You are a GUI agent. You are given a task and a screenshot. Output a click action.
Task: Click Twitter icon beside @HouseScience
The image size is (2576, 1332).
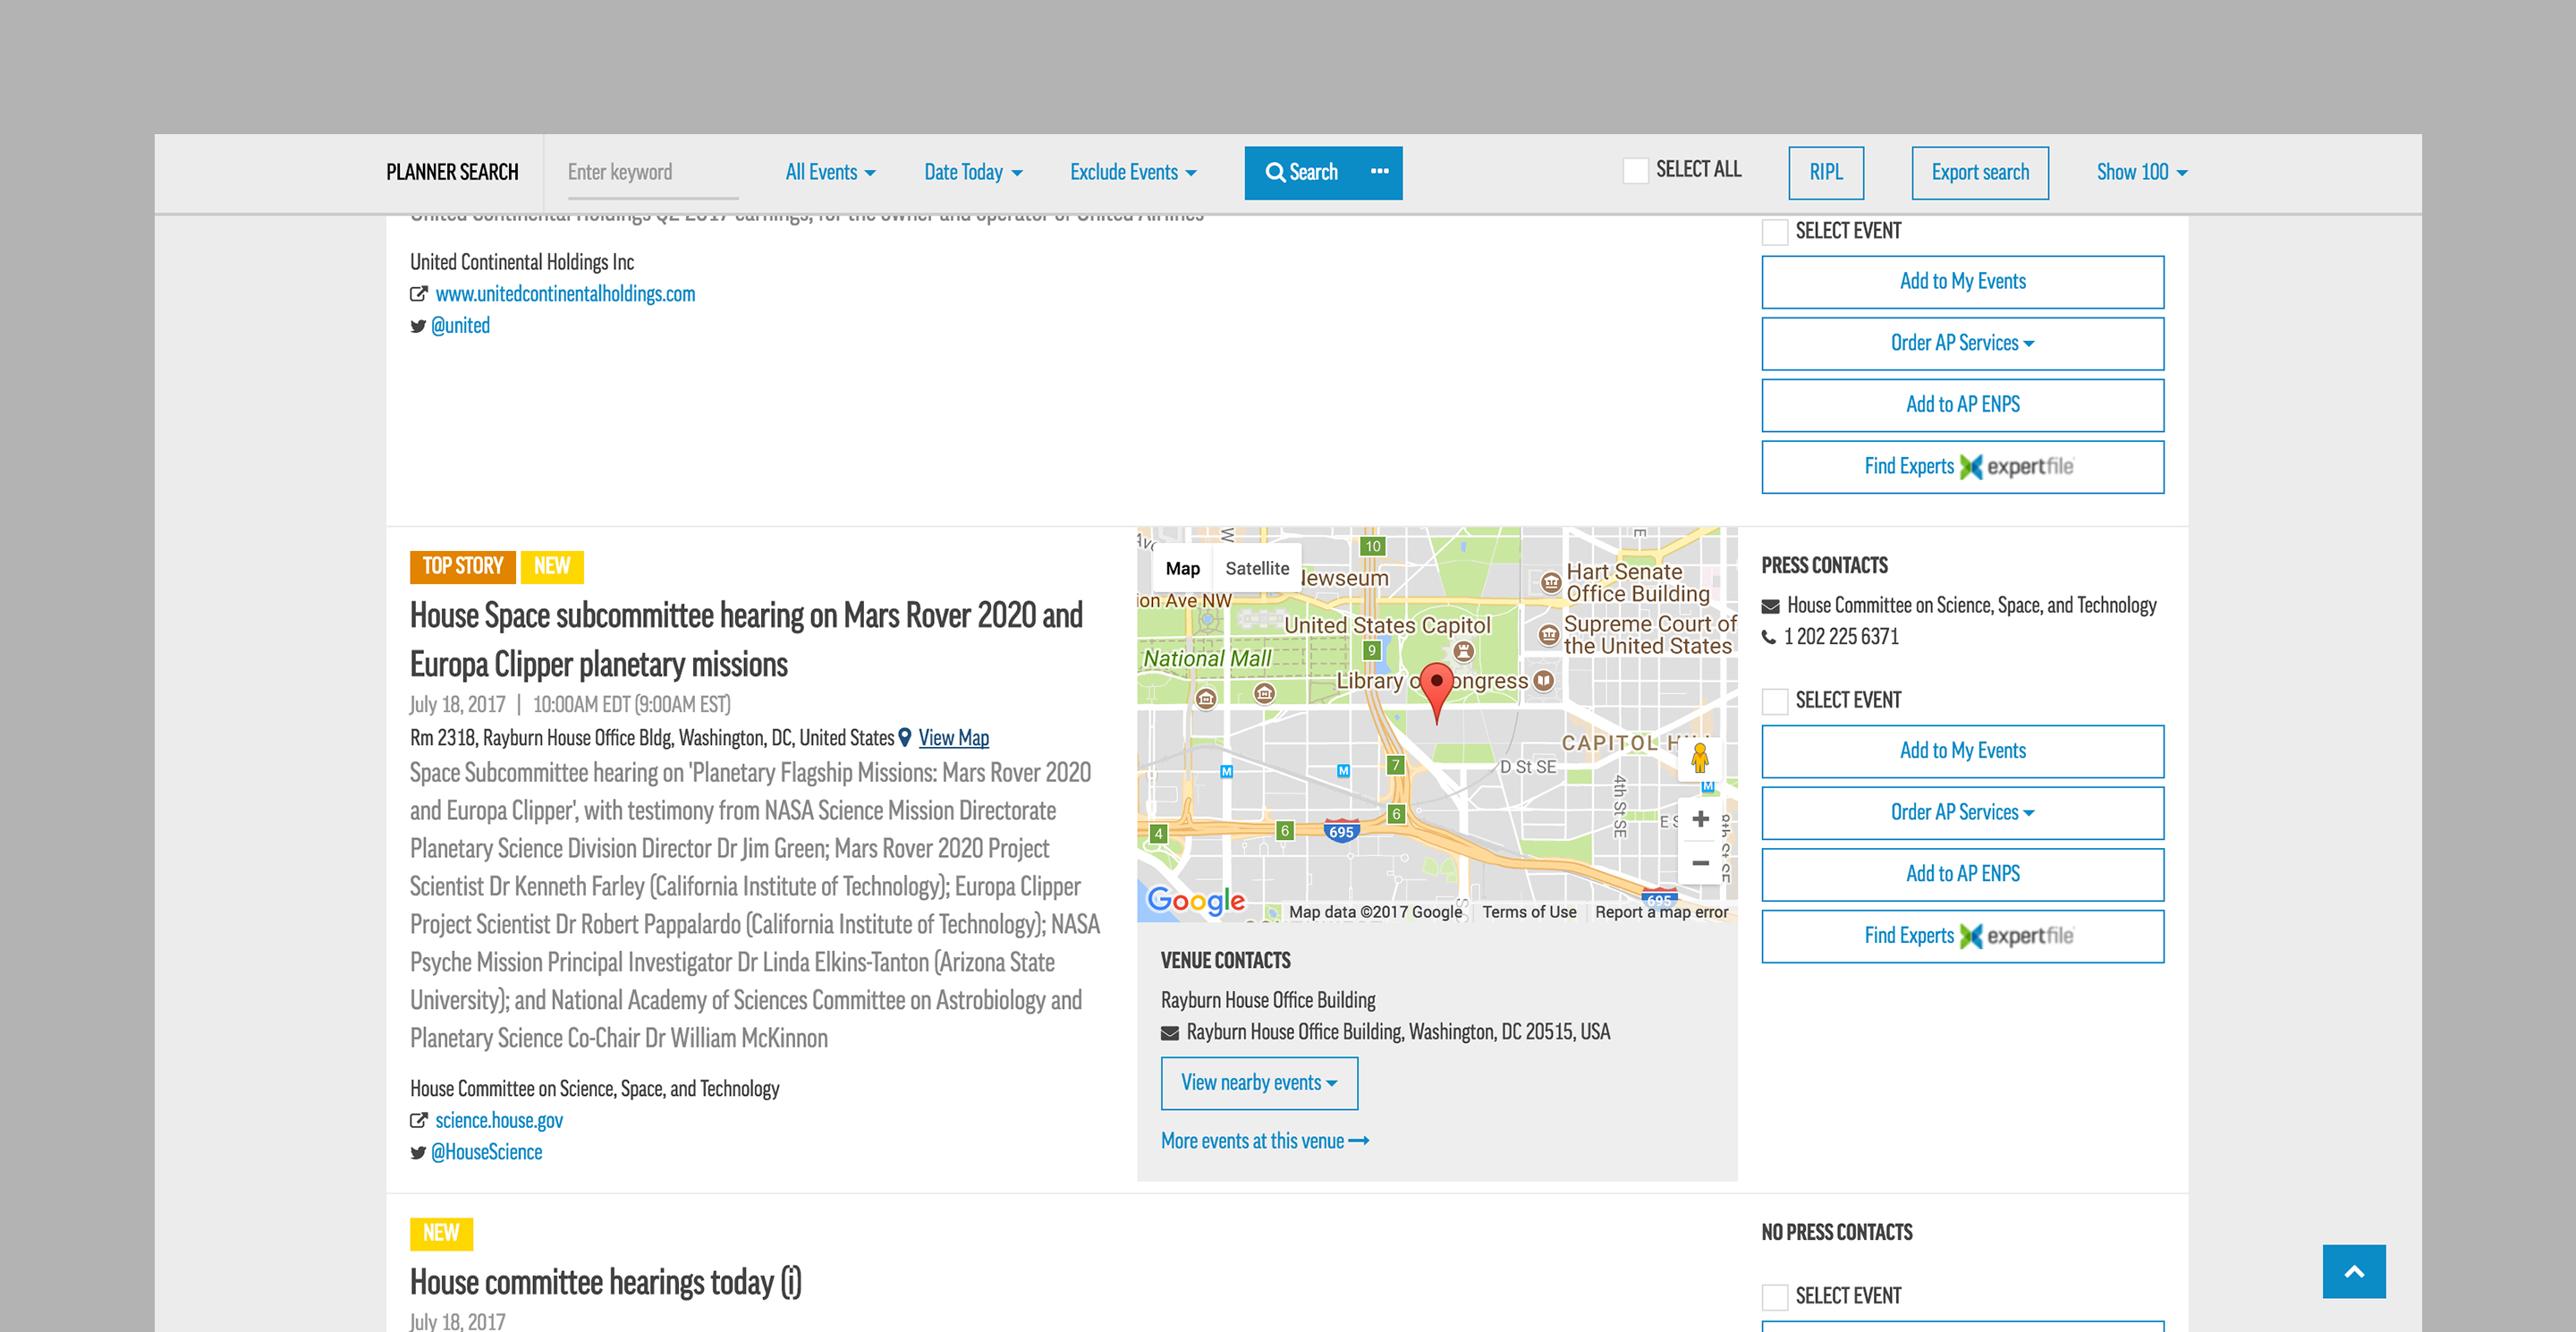click(x=418, y=1152)
